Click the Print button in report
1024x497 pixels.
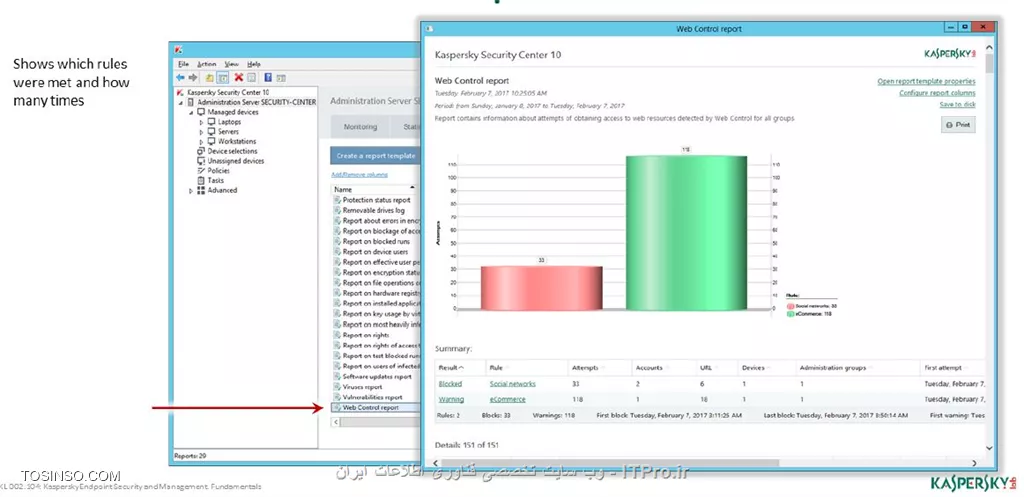[958, 125]
